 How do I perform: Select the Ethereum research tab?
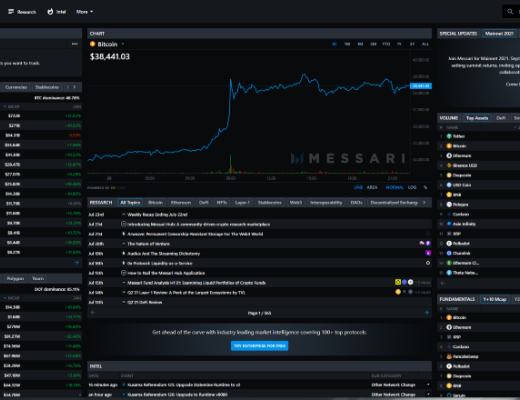pyautogui.click(x=181, y=202)
